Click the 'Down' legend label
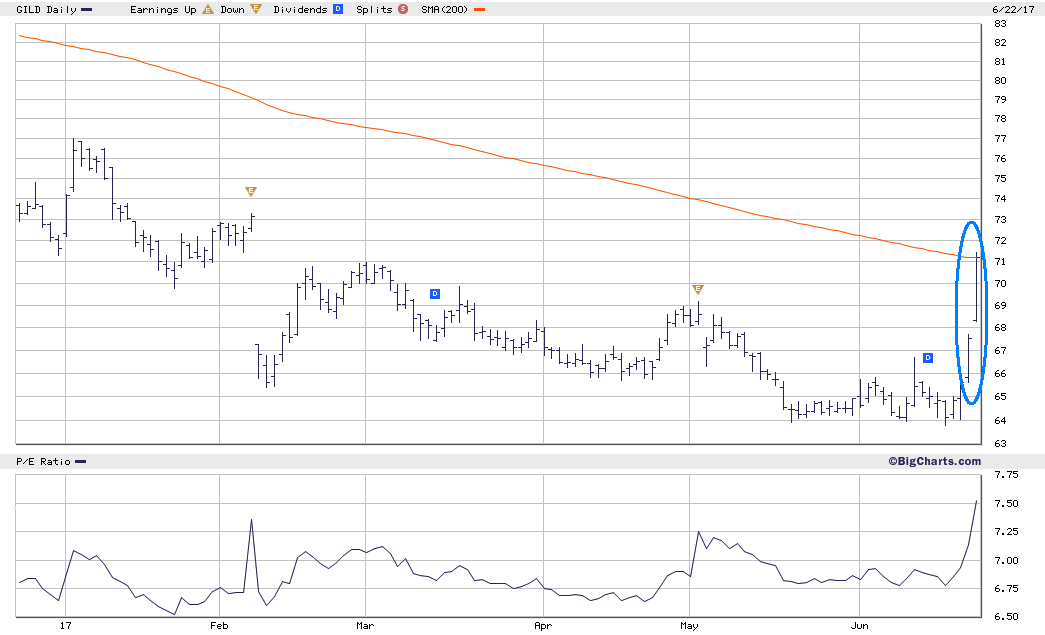The width and height of the screenshot is (1045, 635). tap(233, 10)
